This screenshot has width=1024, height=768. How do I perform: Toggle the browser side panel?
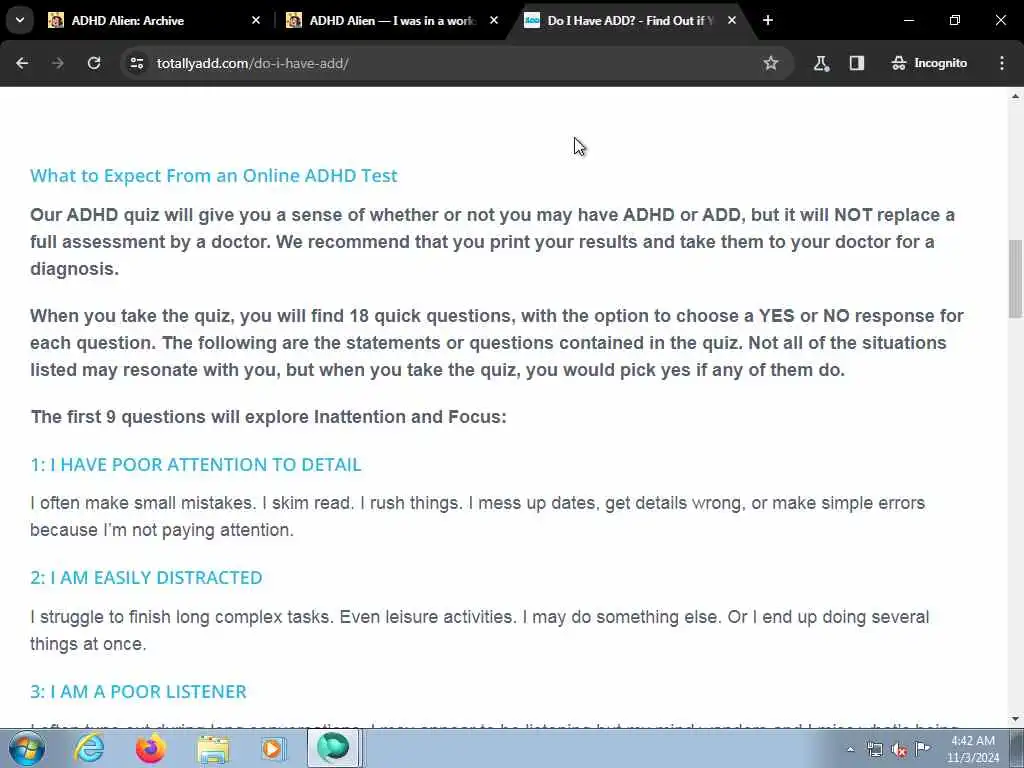click(x=857, y=63)
